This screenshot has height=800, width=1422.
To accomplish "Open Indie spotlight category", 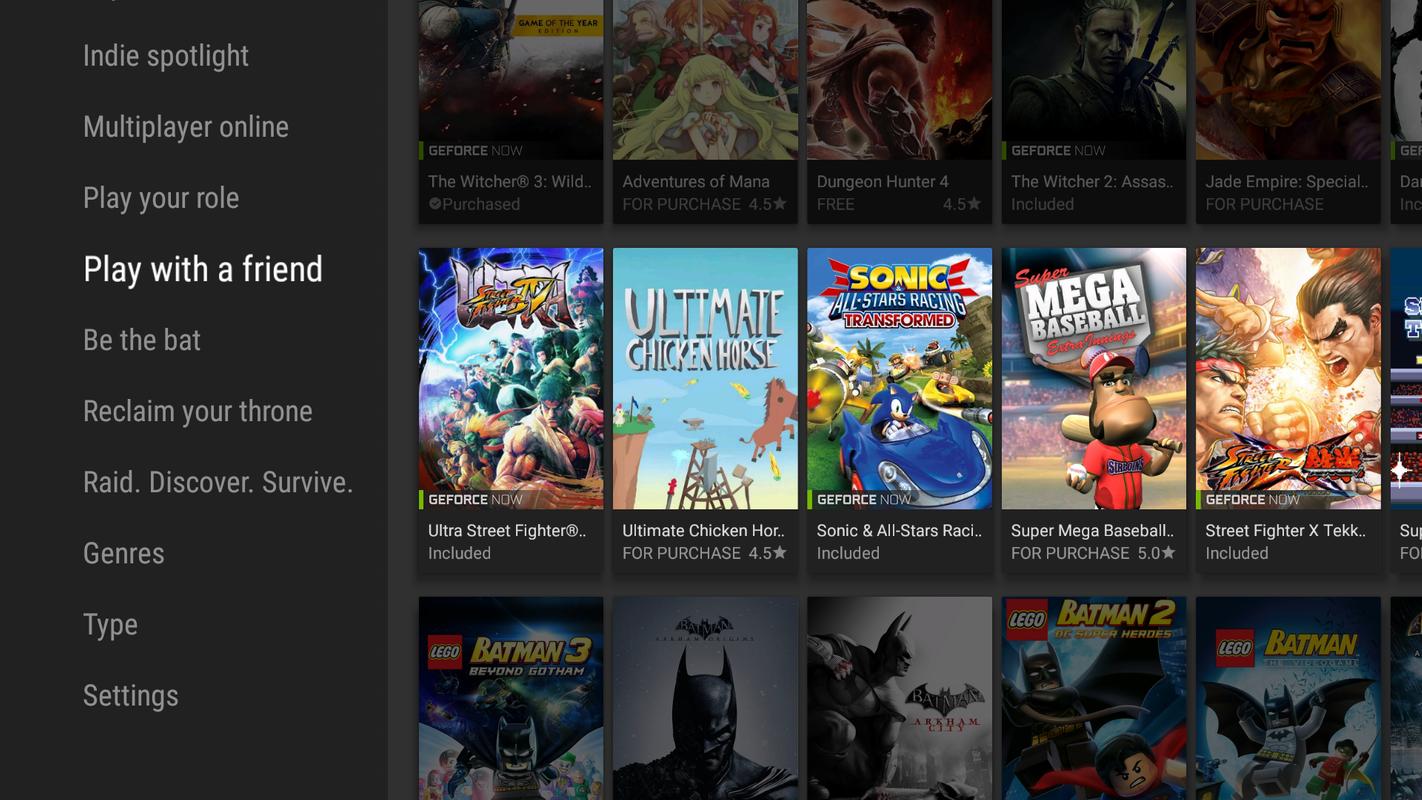I will point(166,56).
